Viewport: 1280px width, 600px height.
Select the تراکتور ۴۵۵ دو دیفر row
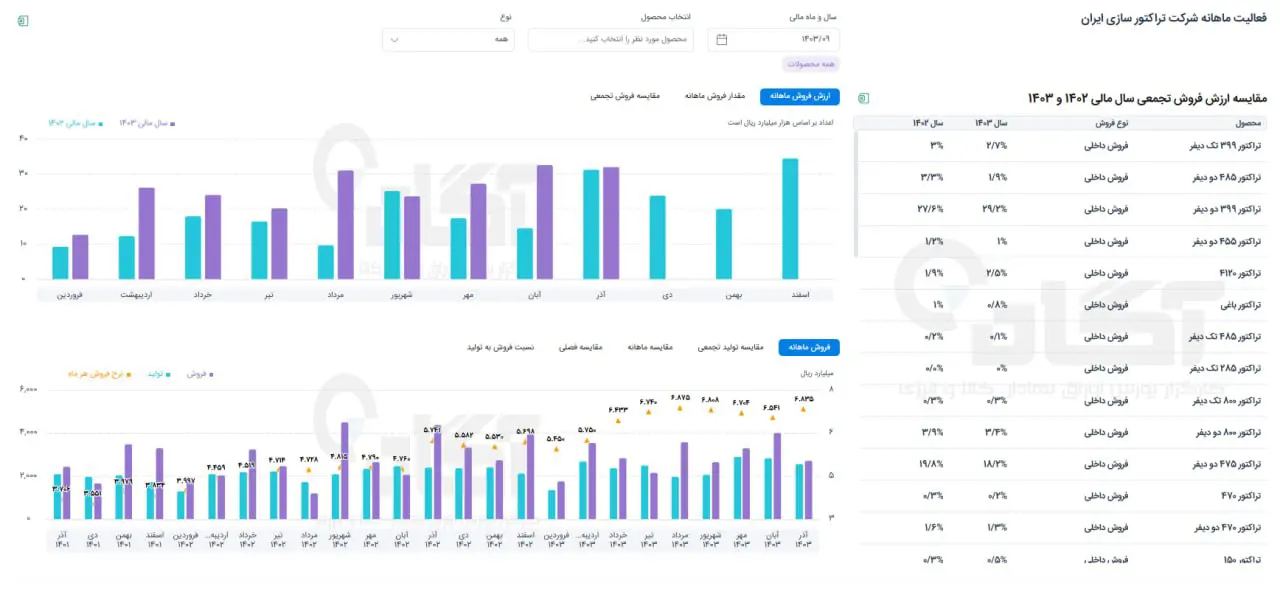(x=1061, y=241)
